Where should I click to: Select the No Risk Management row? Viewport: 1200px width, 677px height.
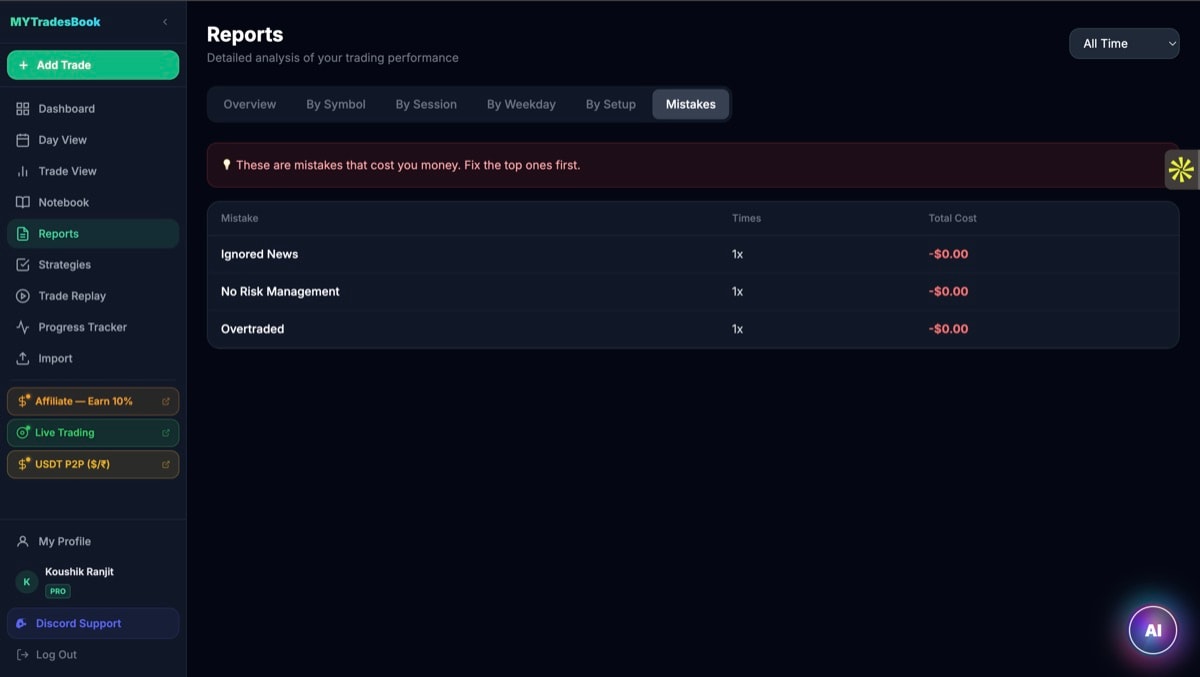pos(280,292)
